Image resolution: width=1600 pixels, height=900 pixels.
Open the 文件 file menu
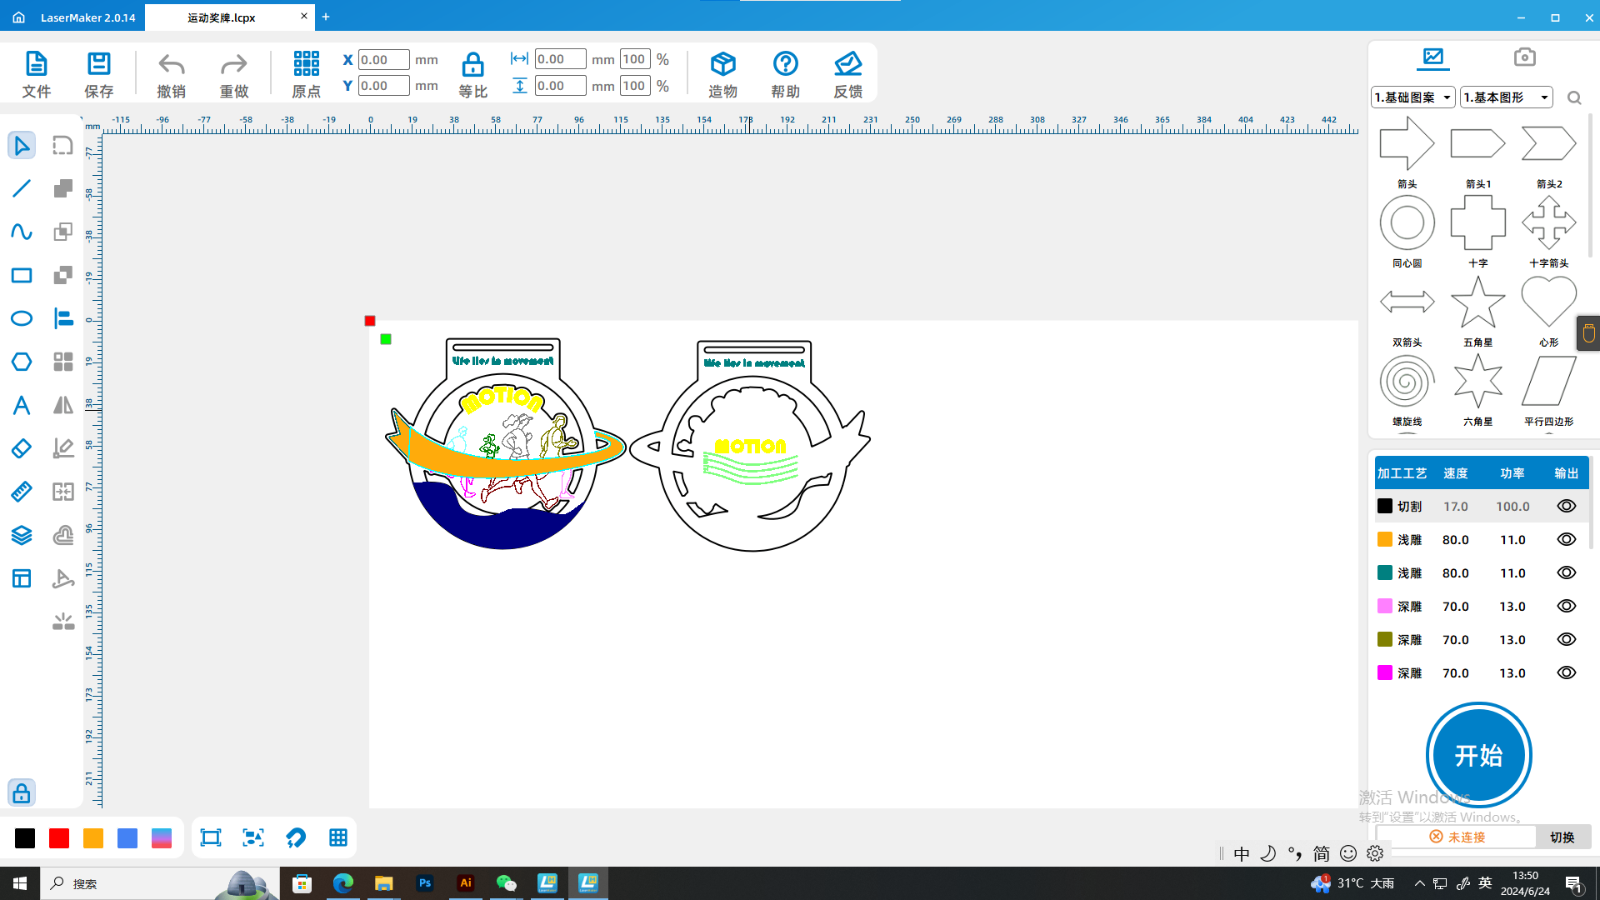tap(36, 74)
